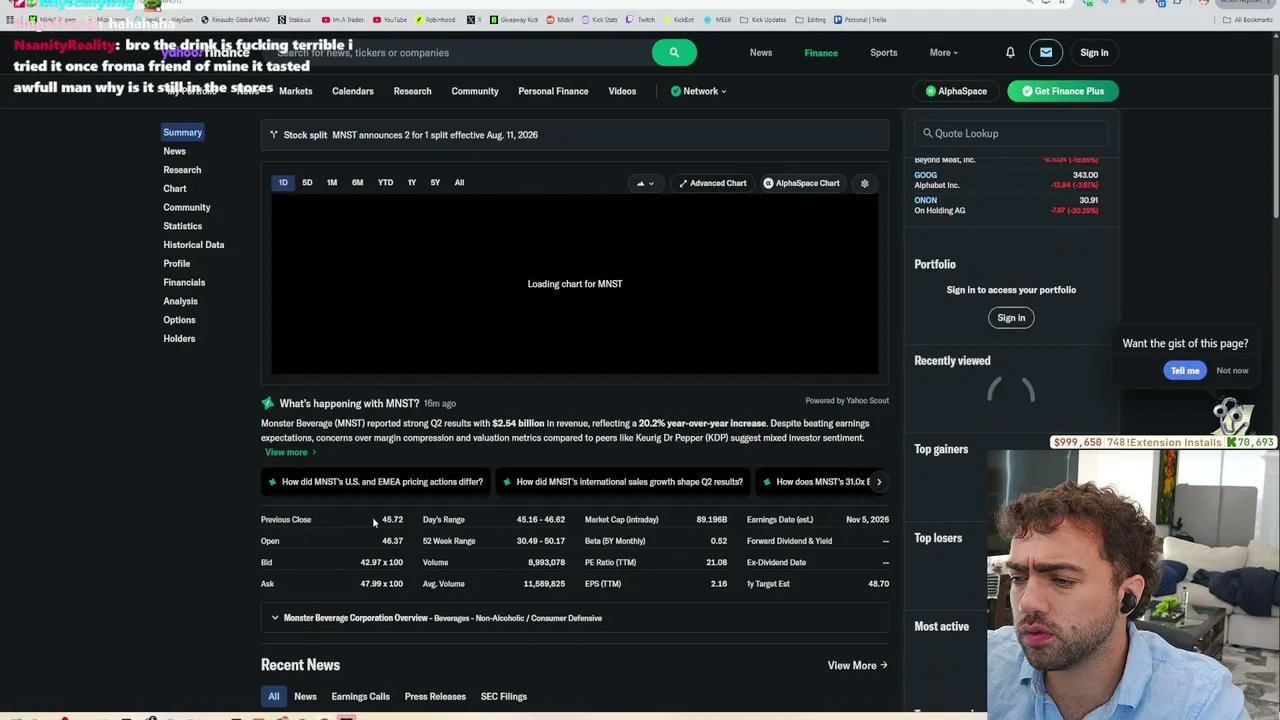Screen dimensions: 1280x720
Task: Expand Monster Beverage Corporation Overview
Action: click(x=575, y=618)
